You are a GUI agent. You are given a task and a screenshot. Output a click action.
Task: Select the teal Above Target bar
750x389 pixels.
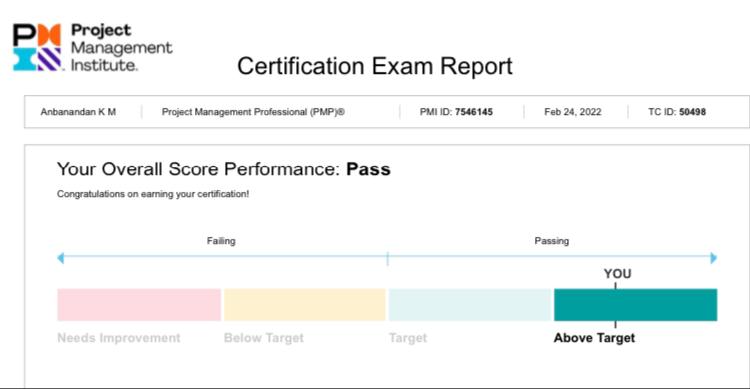pos(636,305)
